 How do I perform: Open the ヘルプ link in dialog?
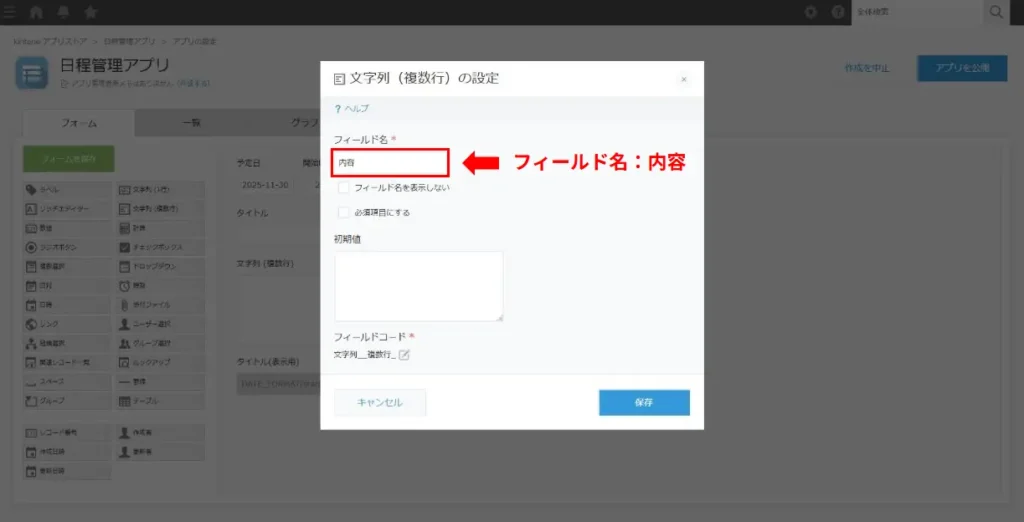[x=357, y=109]
